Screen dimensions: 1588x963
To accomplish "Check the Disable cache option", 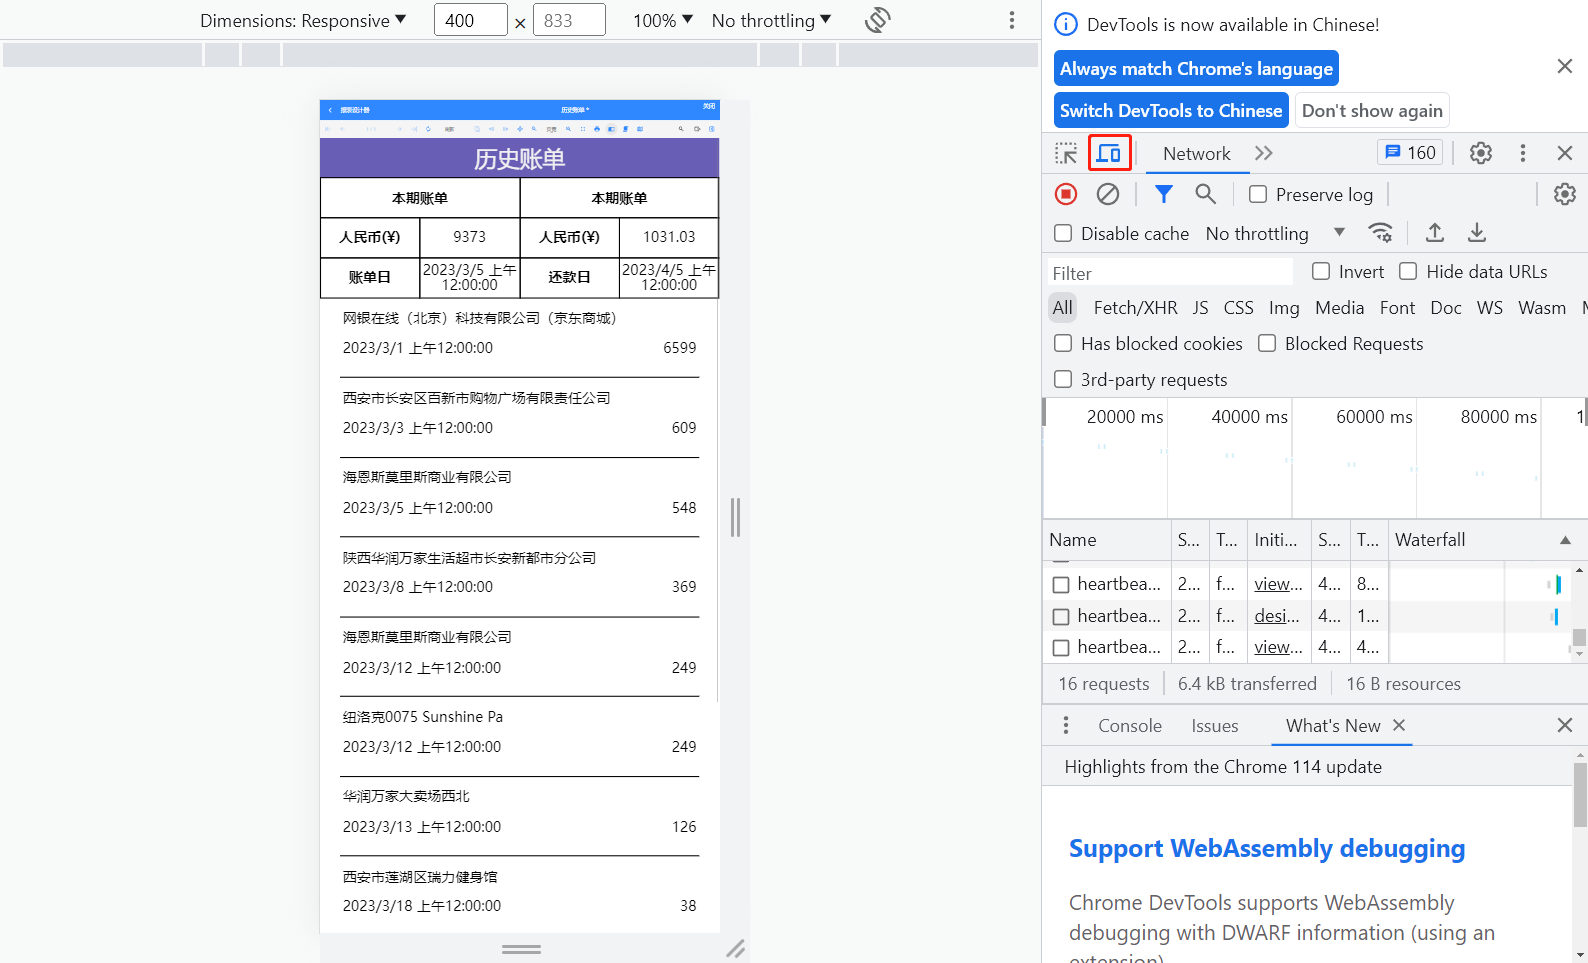I will point(1064,233).
